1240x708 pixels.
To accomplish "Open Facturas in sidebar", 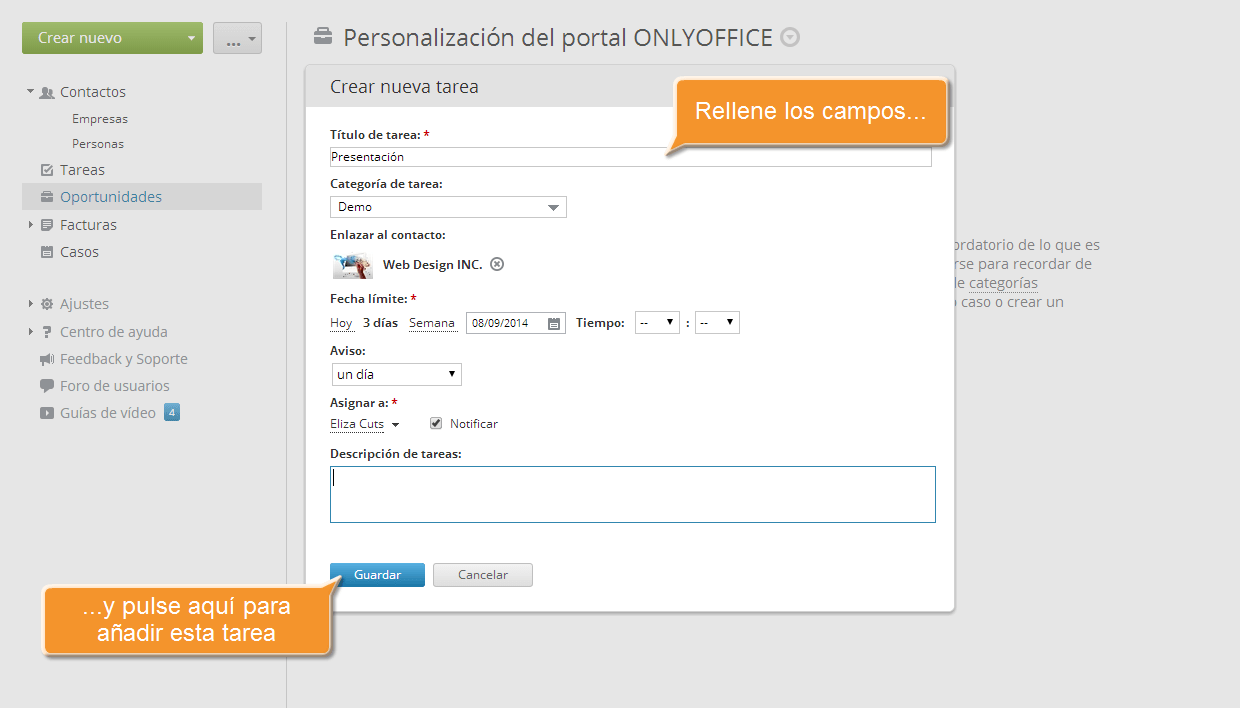I will point(88,225).
